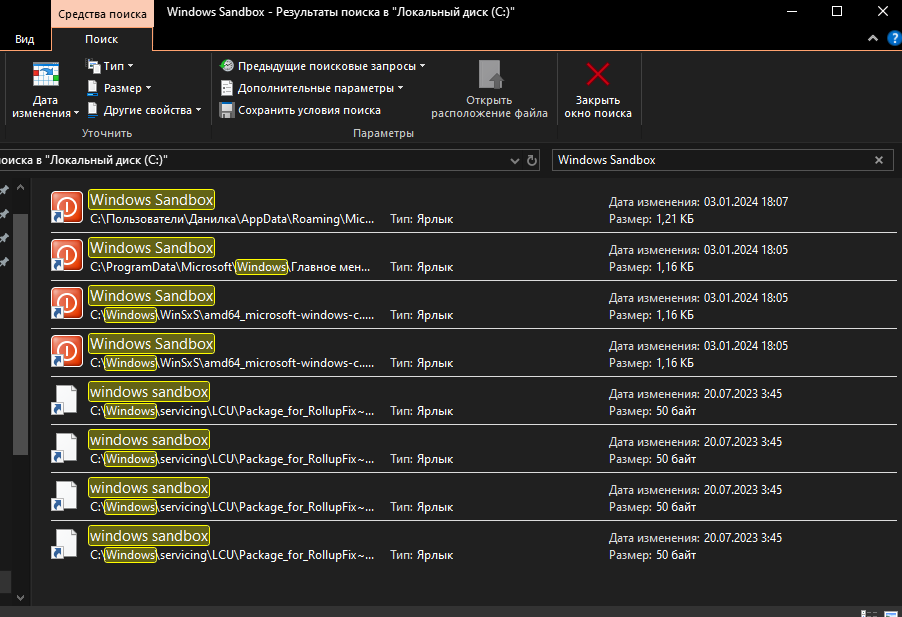Open the Date modified calendar icon
Viewport: 902px width, 617px height.
pos(45,75)
